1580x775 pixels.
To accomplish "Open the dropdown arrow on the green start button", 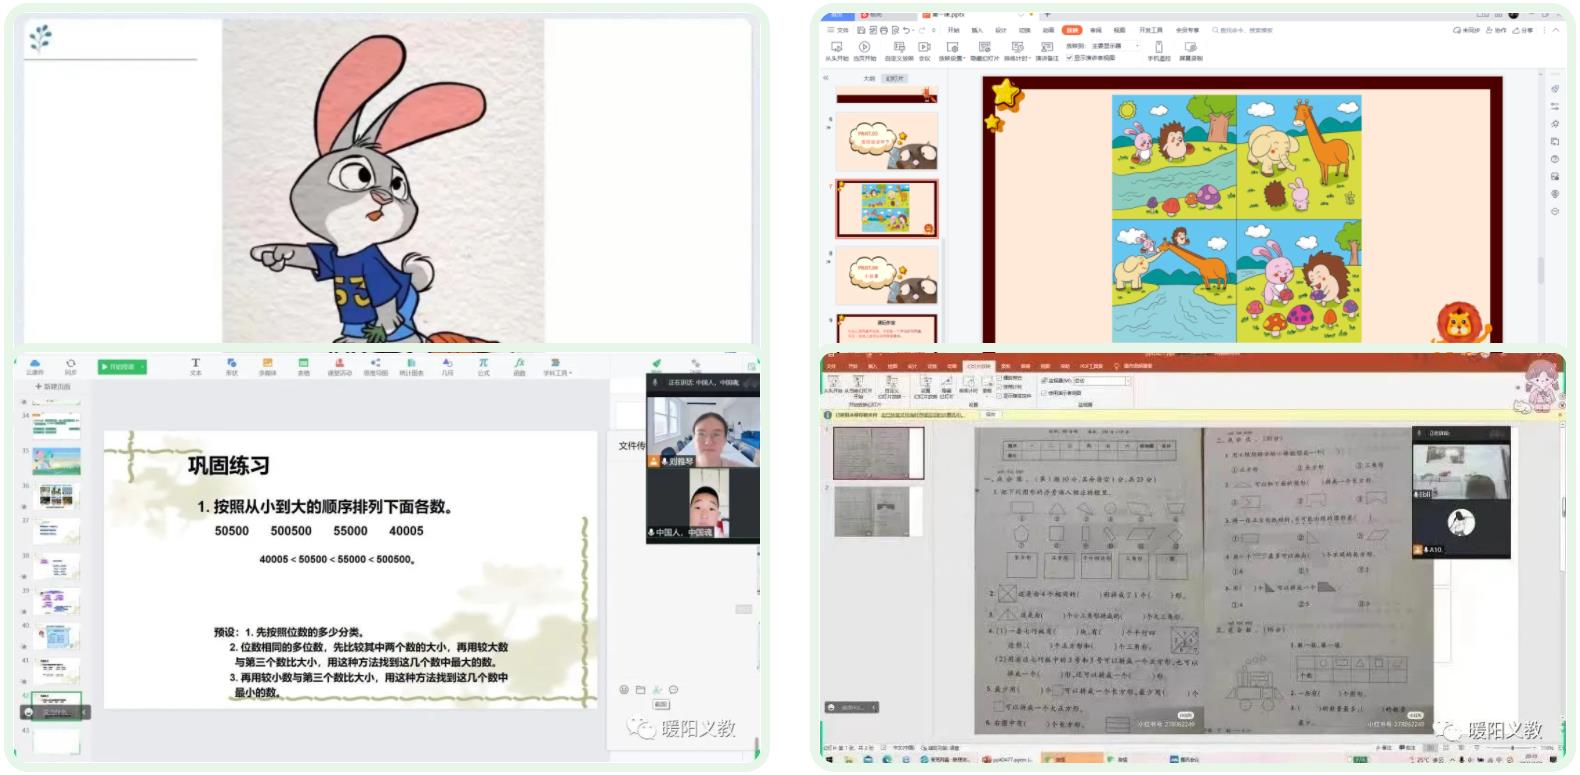I will pos(143,367).
